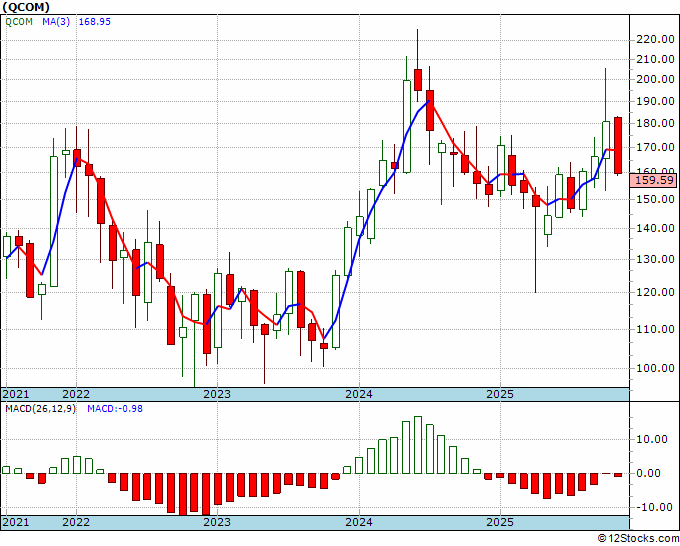Image resolution: width=680 pixels, height=546 pixels.
Task: Click the candlestick with the highest wick above 220
Action: [418, 65]
